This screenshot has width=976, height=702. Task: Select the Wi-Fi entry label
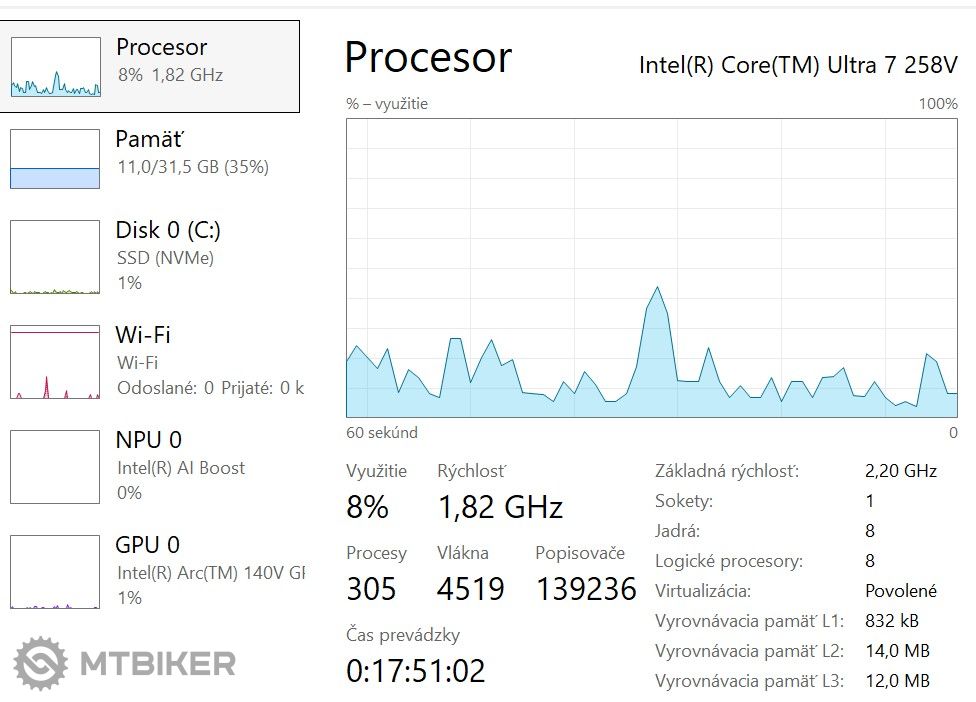(143, 335)
